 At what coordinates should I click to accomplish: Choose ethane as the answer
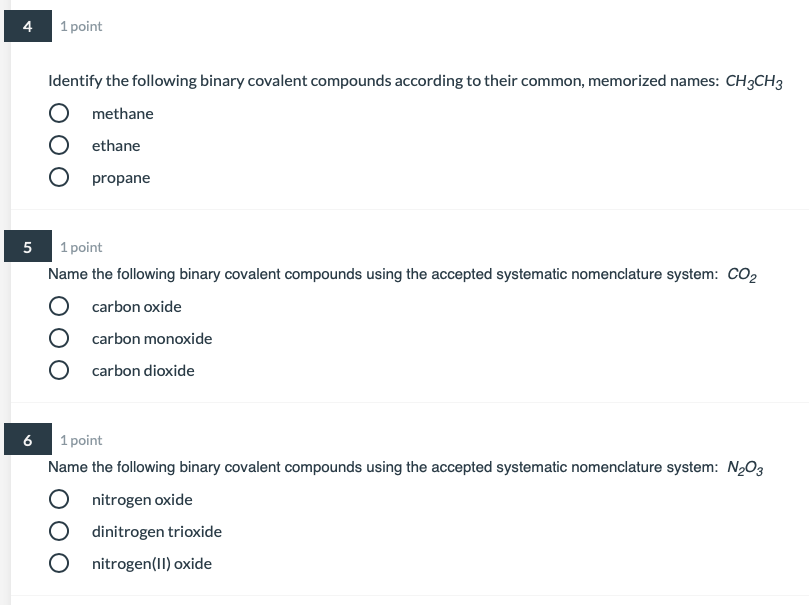point(59,145)
